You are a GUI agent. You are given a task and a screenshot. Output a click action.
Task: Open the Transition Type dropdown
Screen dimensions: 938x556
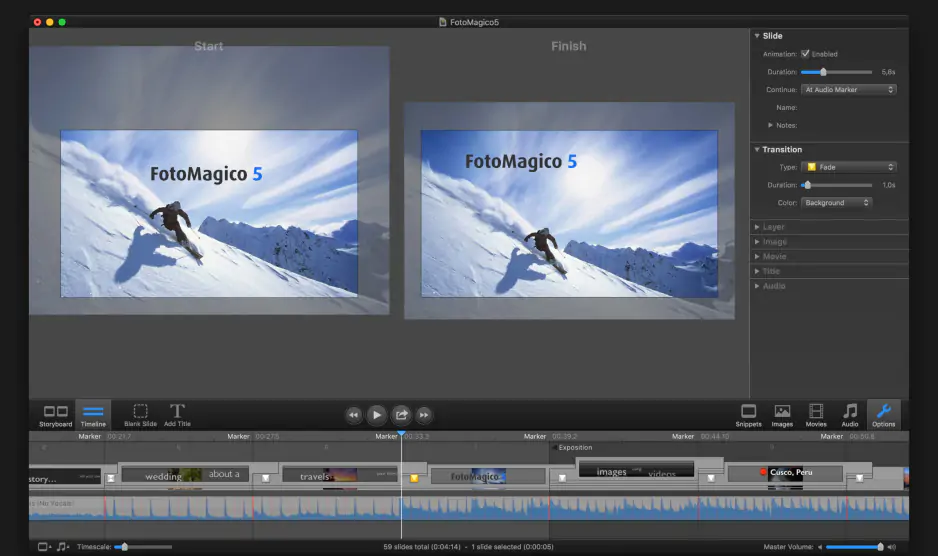(849, 167)
